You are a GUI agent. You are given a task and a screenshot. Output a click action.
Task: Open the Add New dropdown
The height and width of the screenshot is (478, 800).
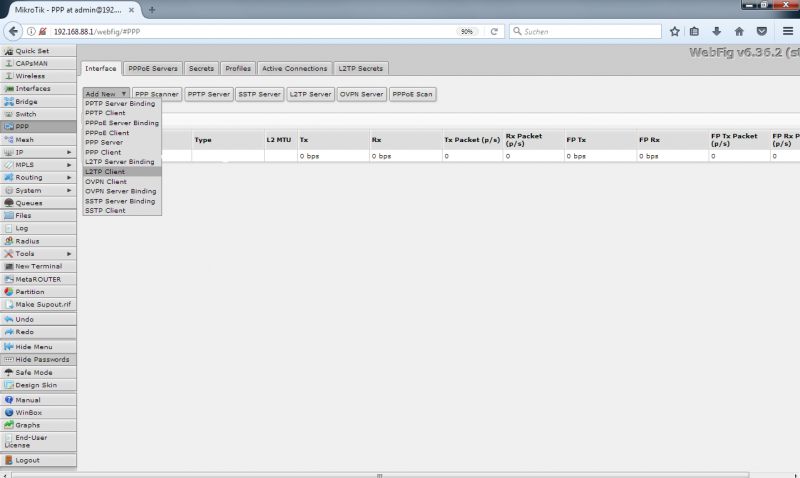105,94
